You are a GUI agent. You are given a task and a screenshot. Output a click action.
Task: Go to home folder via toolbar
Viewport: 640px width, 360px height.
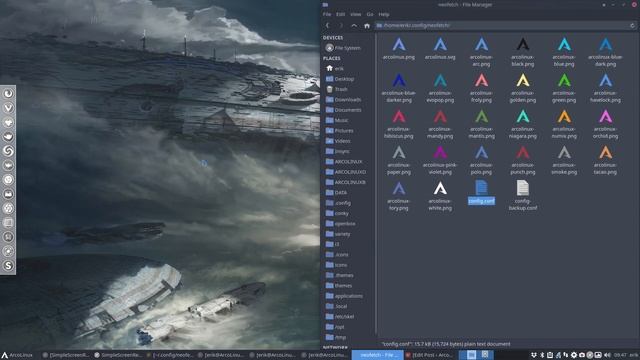pyautogui.click(x=367, y=25)
